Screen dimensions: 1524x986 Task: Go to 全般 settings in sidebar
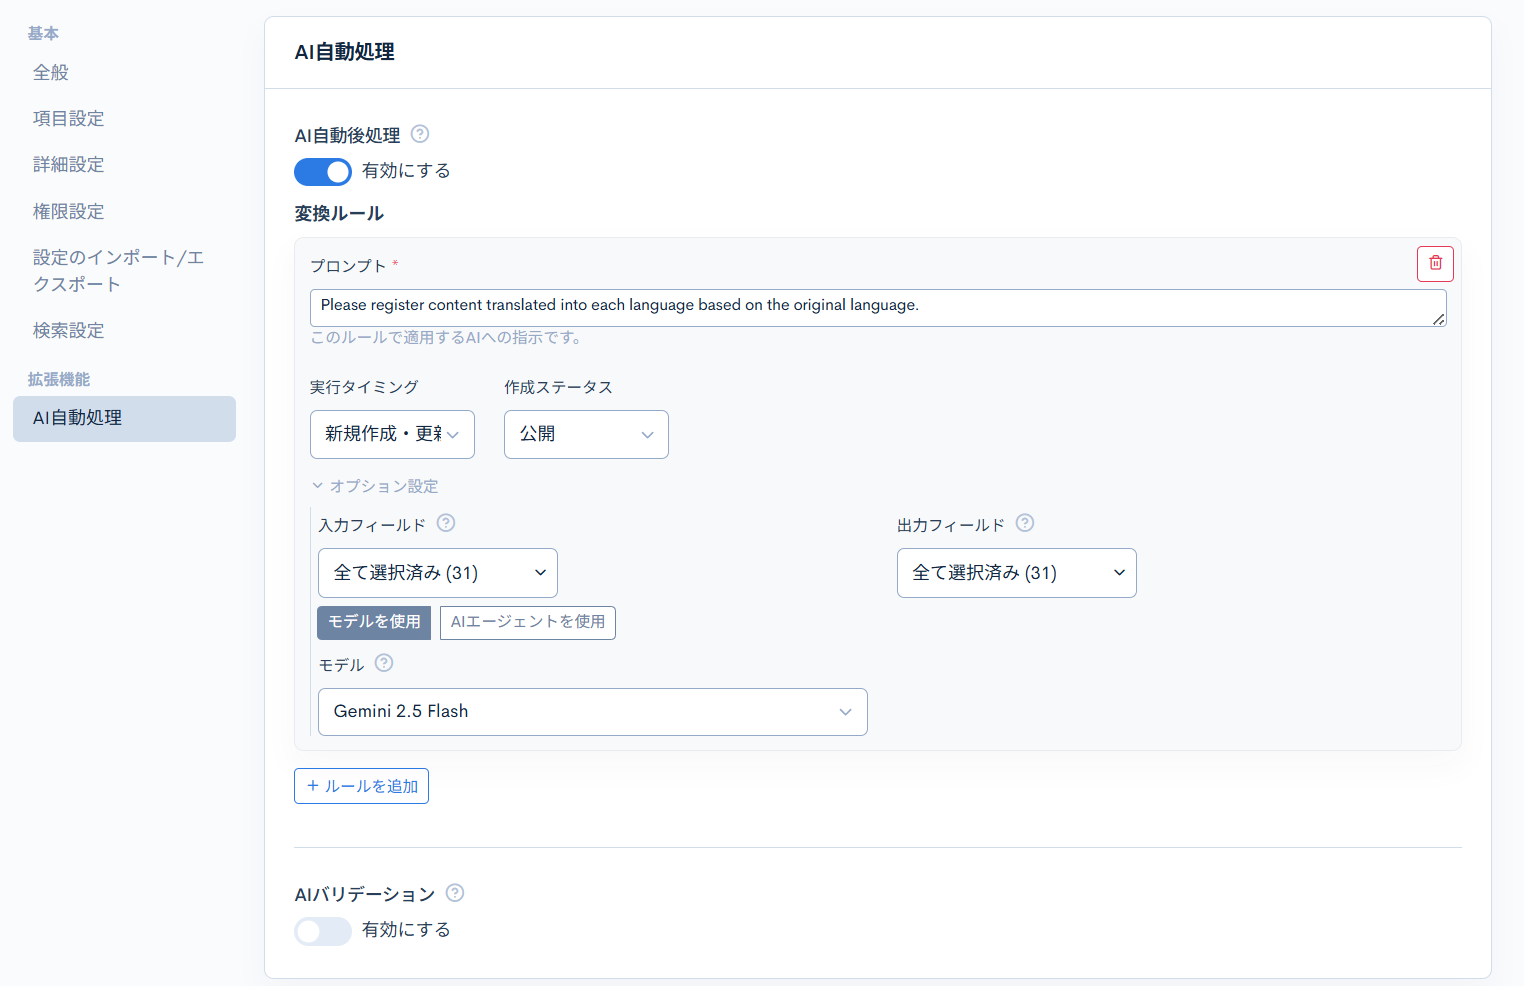[51, 72]
